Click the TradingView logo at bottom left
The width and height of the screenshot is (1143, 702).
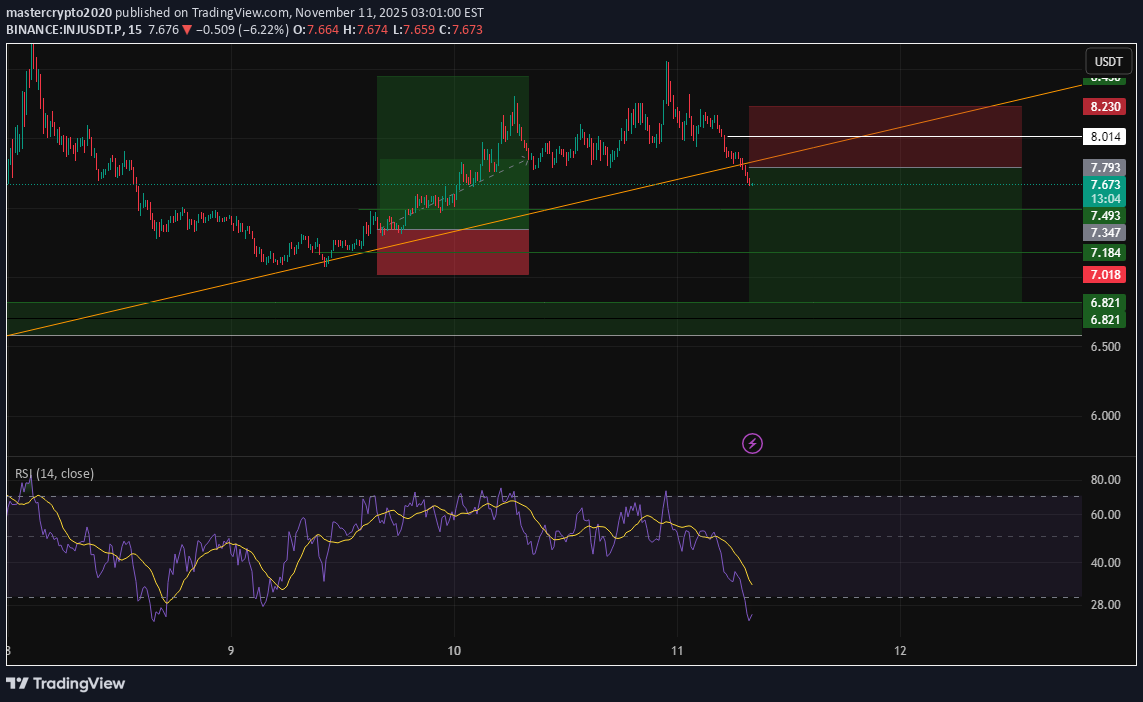point(66,683)
